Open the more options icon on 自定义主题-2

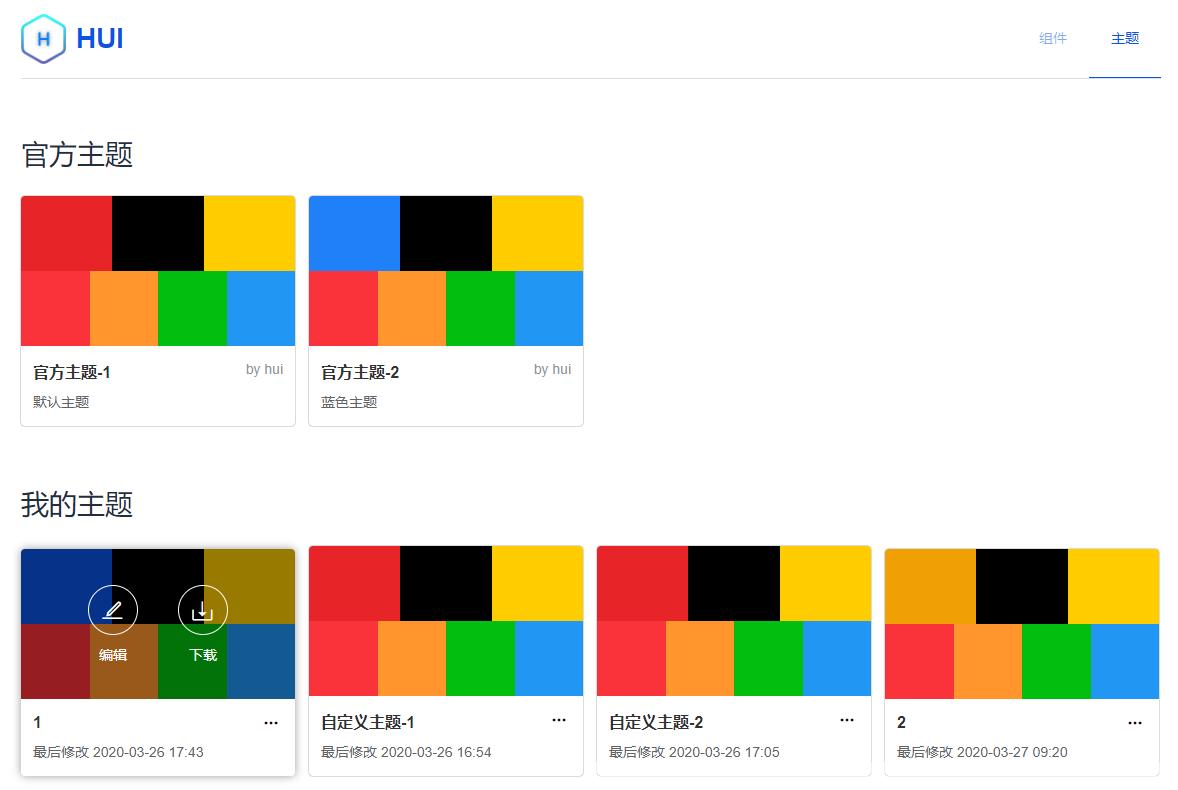click(847, 721)
